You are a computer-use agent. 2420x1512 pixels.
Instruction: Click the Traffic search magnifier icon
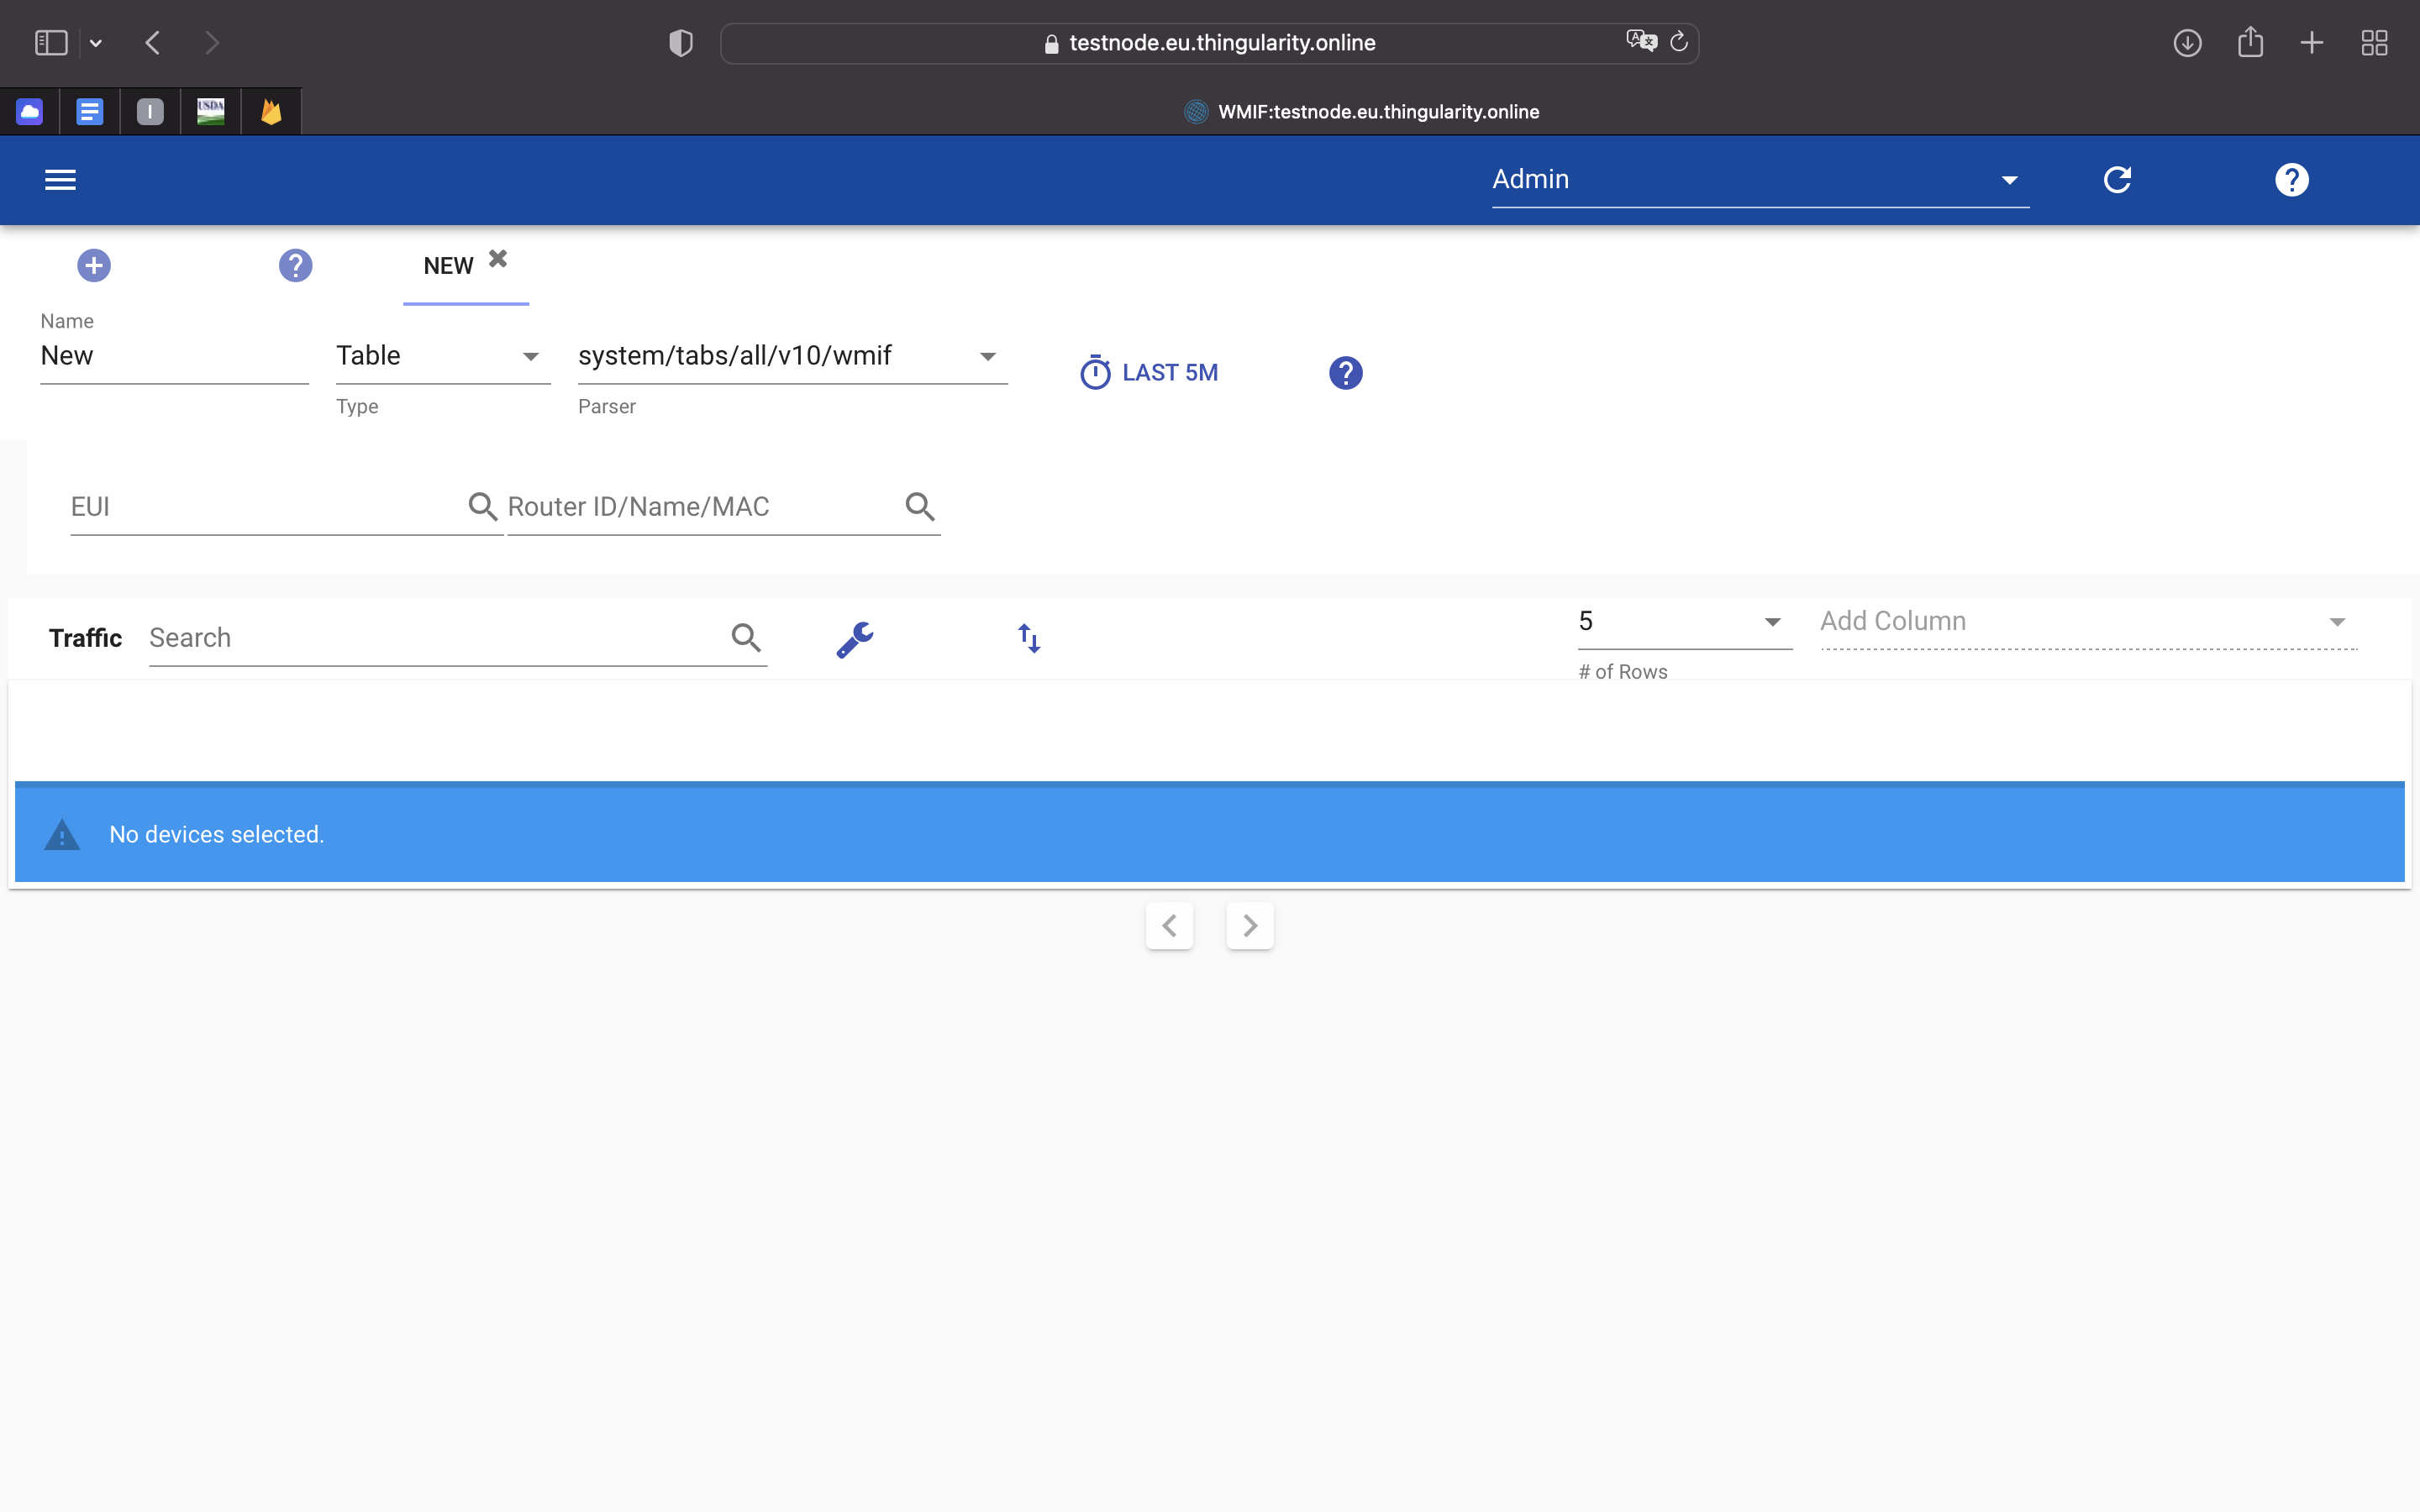[746, 638]
